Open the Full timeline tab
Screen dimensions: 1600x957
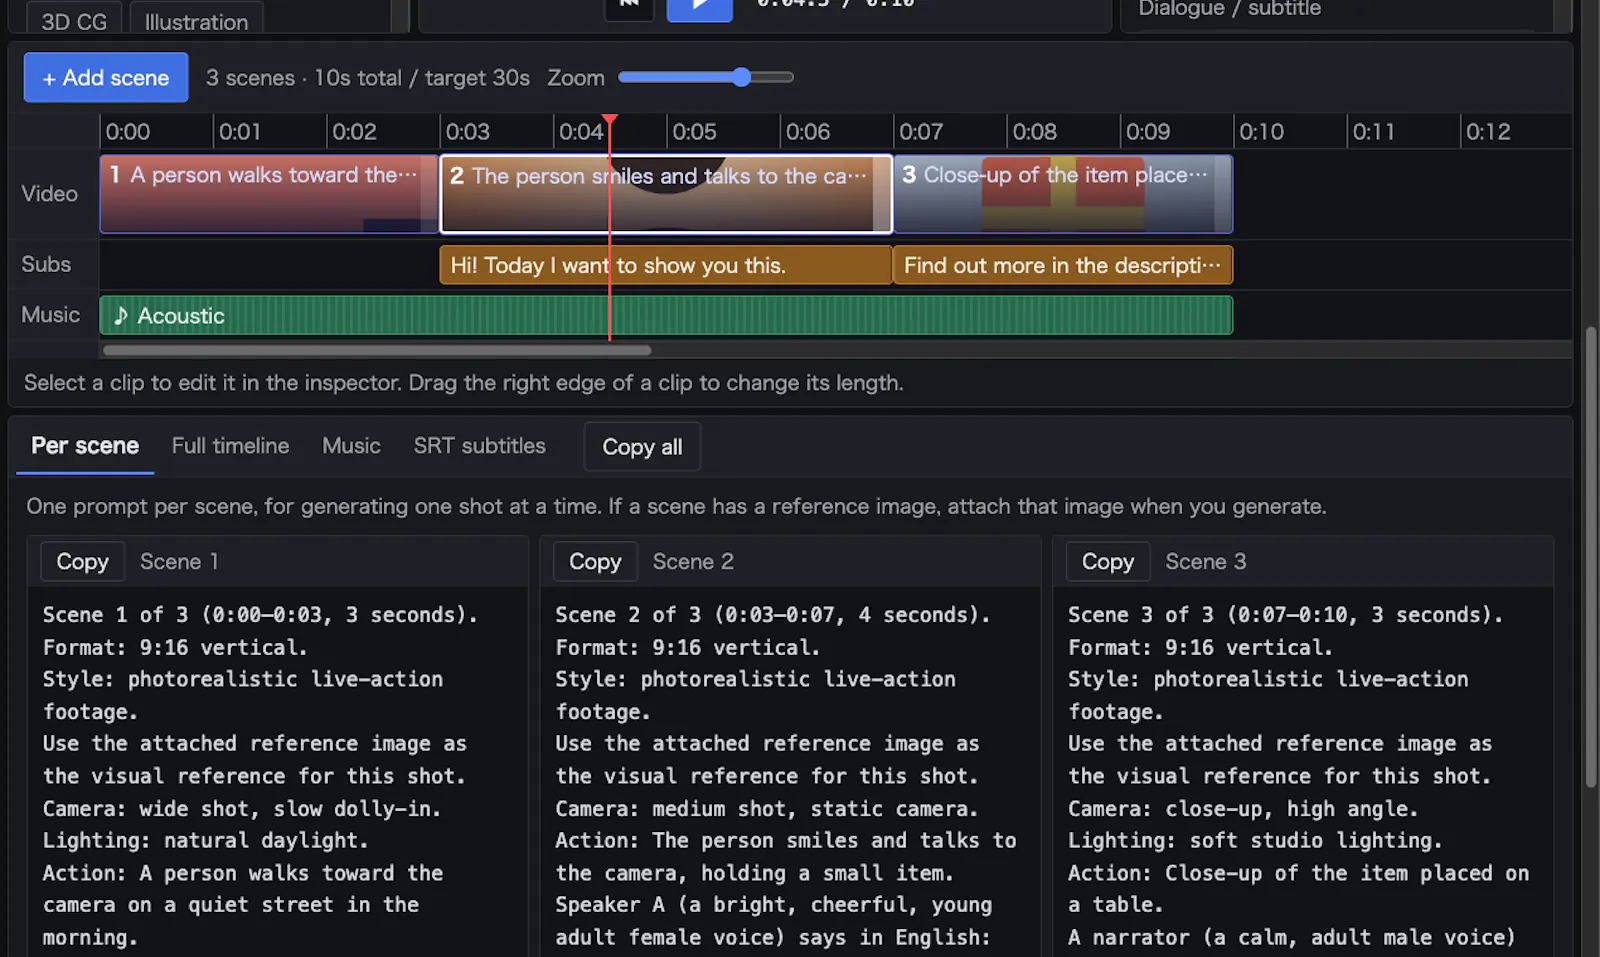(x=230, y=446)
